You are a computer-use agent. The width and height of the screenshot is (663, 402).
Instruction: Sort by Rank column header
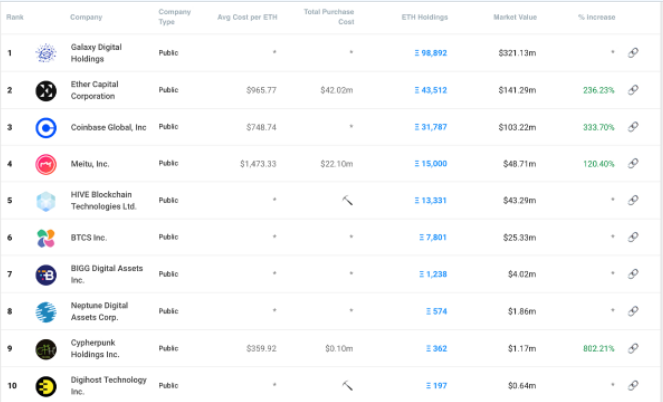(x=15, y=17)
